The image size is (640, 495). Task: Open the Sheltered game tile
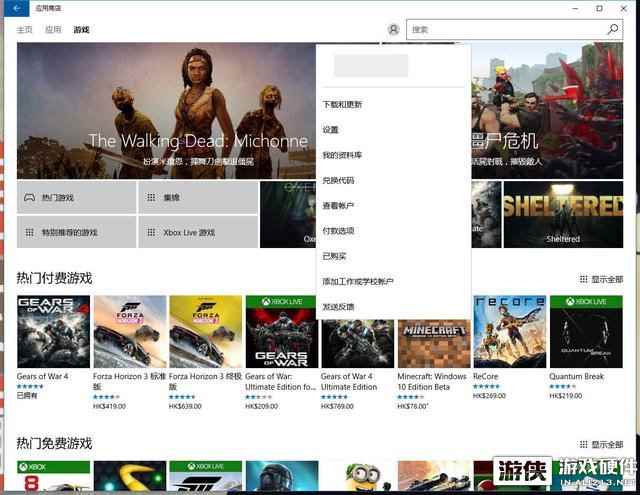pos(563,215)
